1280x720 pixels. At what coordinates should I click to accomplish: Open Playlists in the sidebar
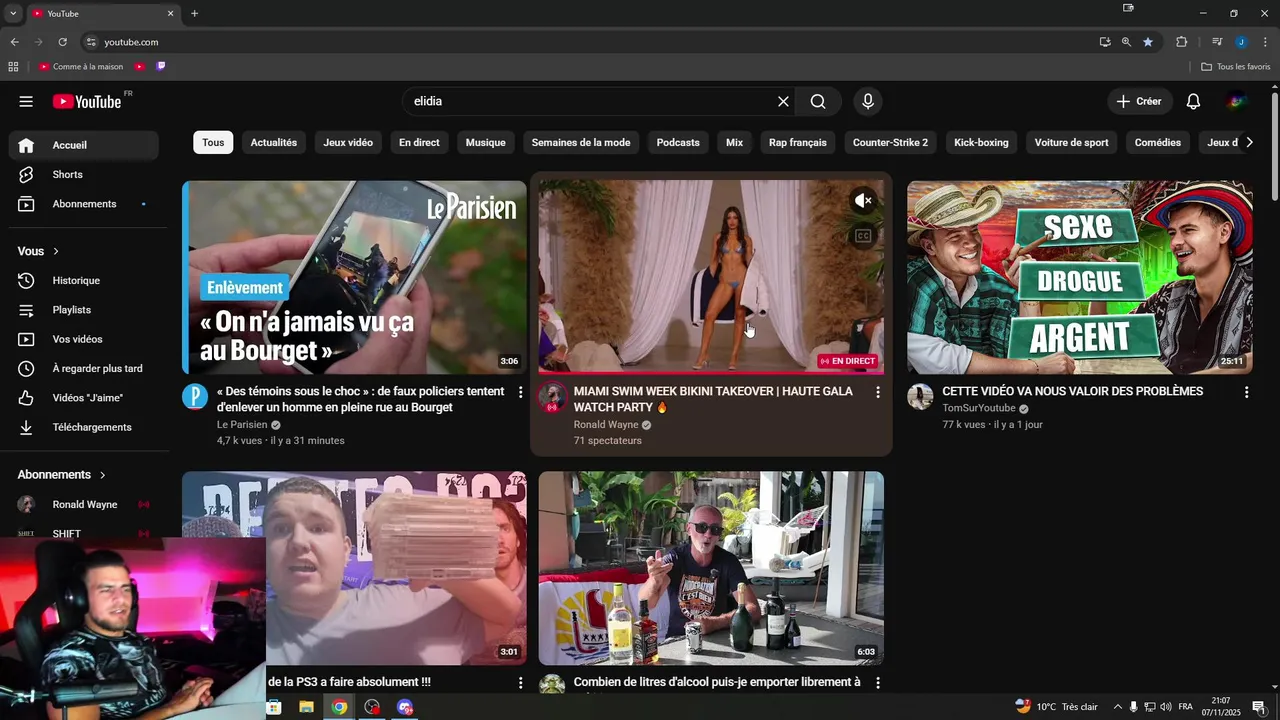click(84, 310)
